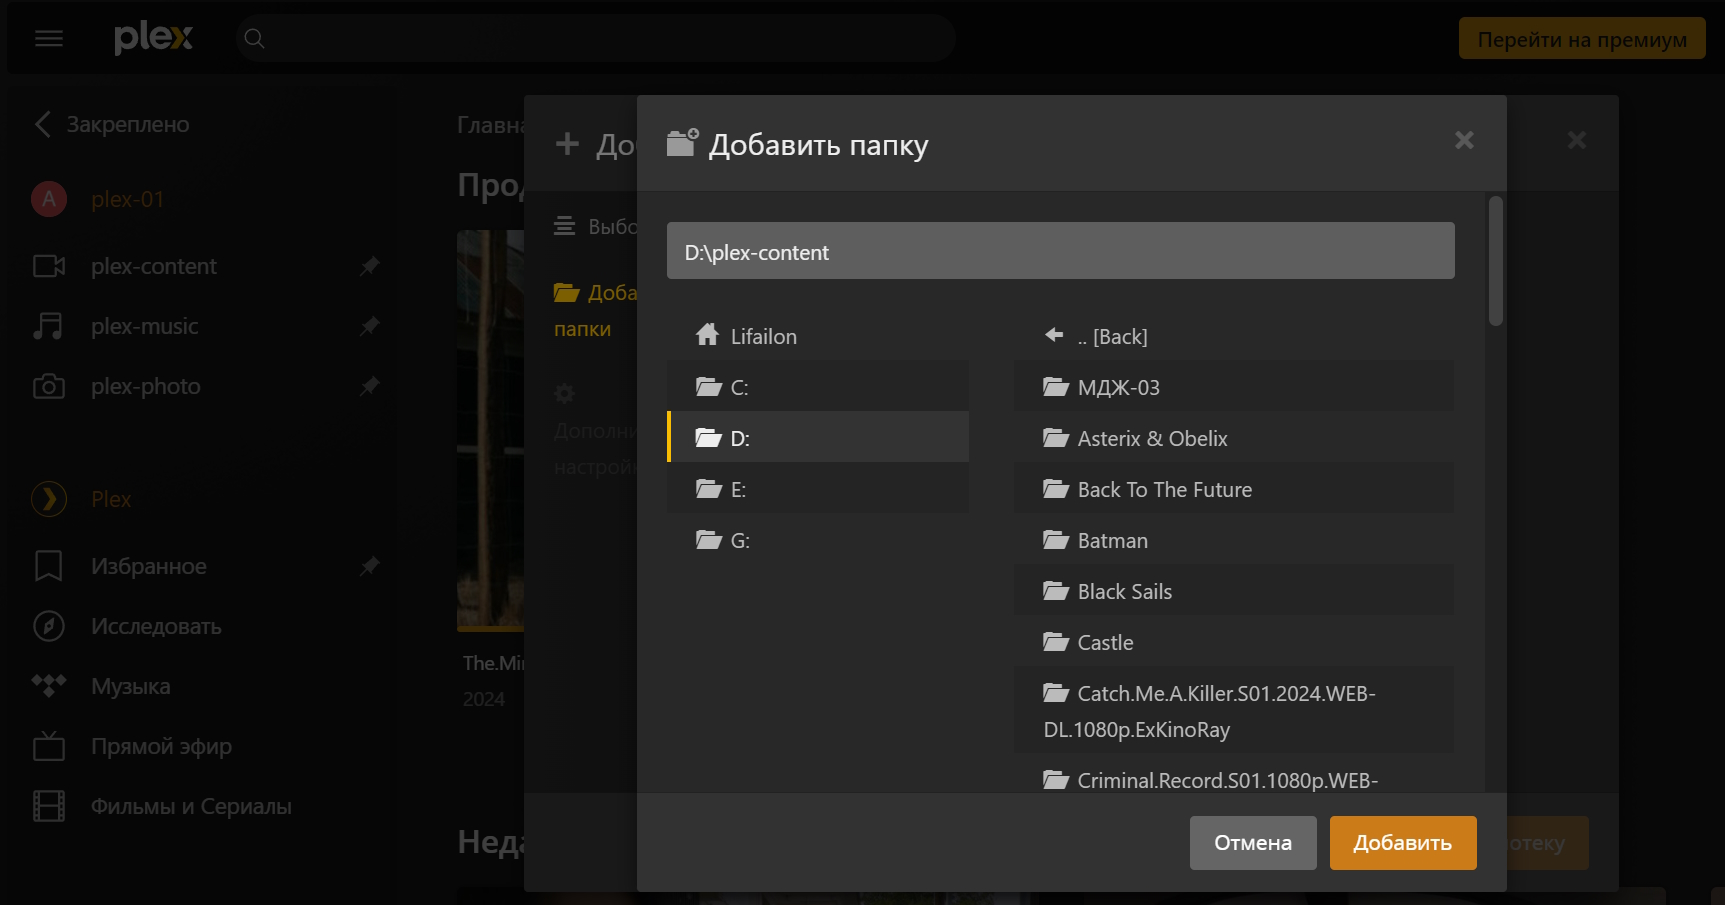Unpin plex-content using its pin icon
This screenshot has width=1725, height=905.
pos(370,266)
